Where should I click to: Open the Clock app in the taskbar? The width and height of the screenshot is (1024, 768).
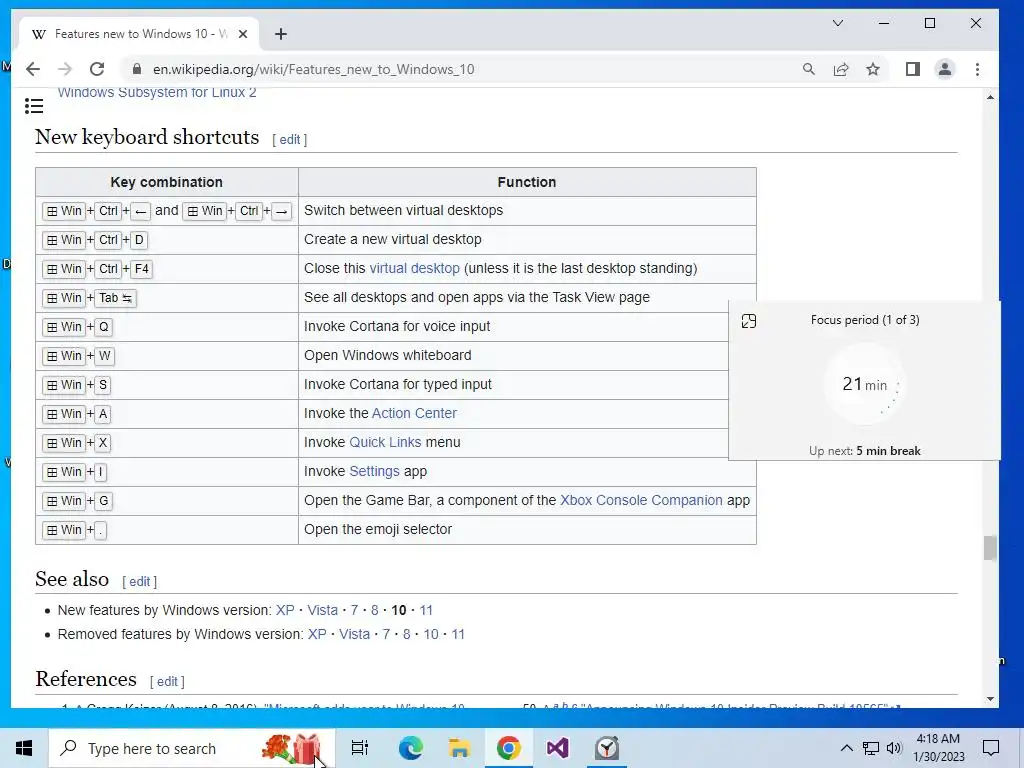pos(607,748)
